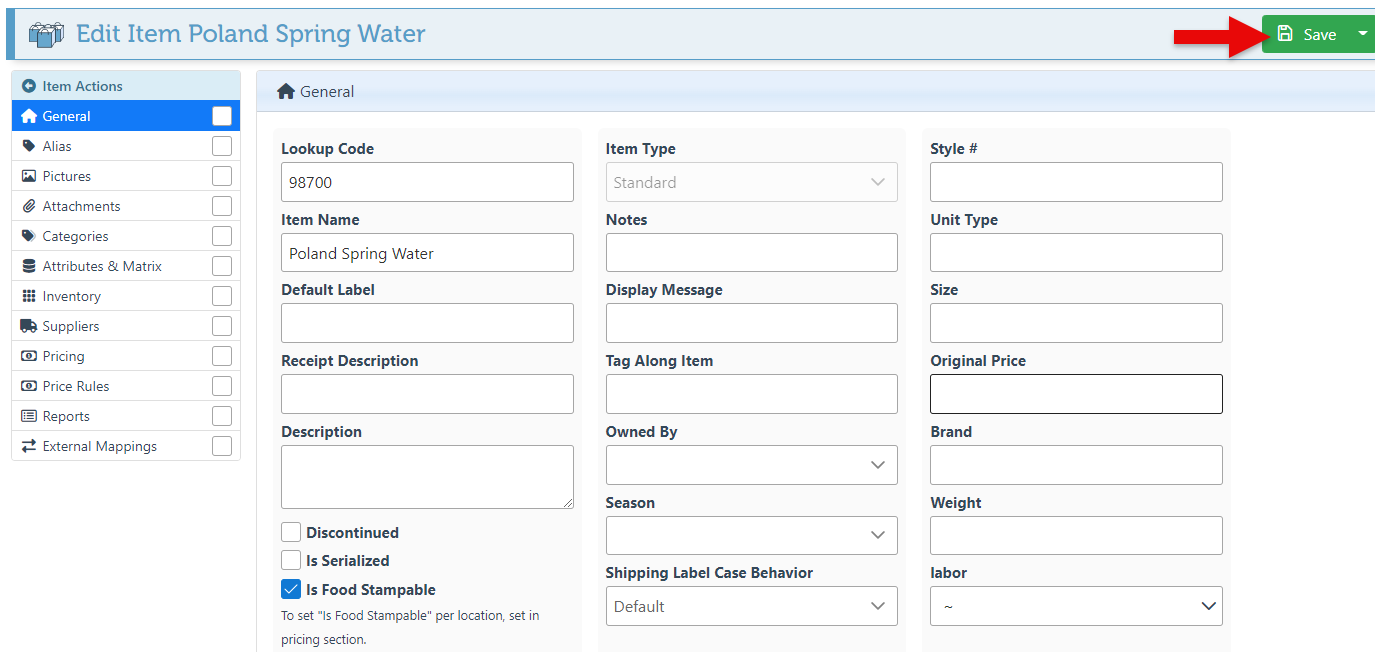Viewport: 1375px width, 652px height.
Task: Click the green Save button
Action: [x=1308, y=34]
